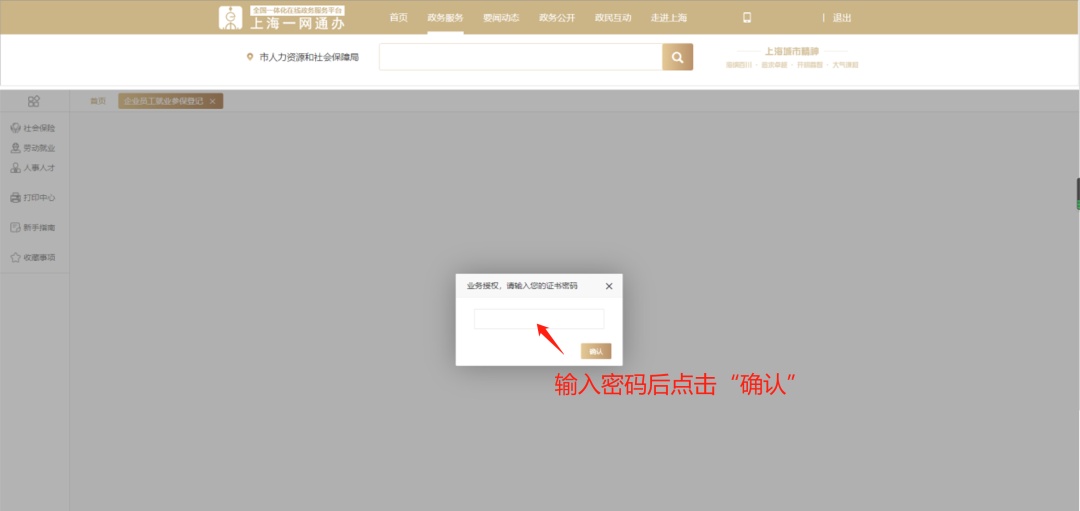Close the 企业员工就业参保登记 tab

click(213, 101)
